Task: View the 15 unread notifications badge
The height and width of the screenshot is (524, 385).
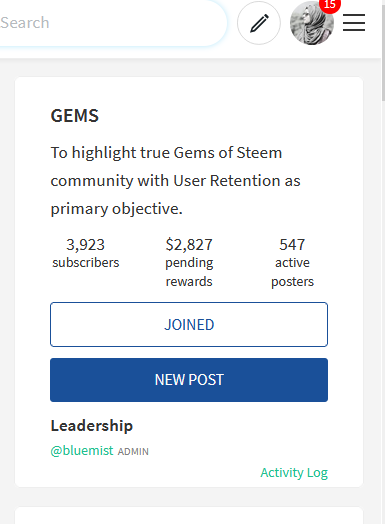Action: pos(330,5)
